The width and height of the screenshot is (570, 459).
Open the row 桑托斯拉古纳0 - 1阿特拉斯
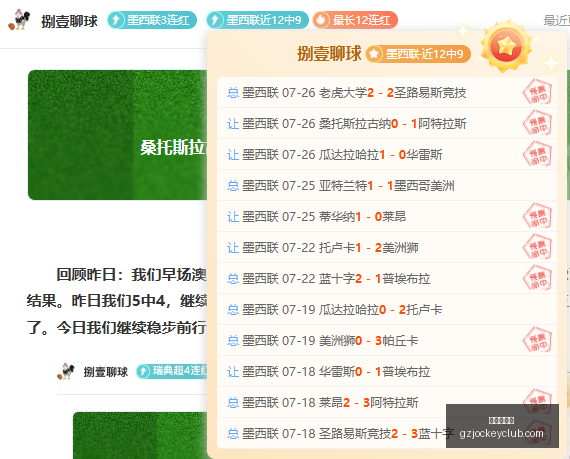coord(387,124)
